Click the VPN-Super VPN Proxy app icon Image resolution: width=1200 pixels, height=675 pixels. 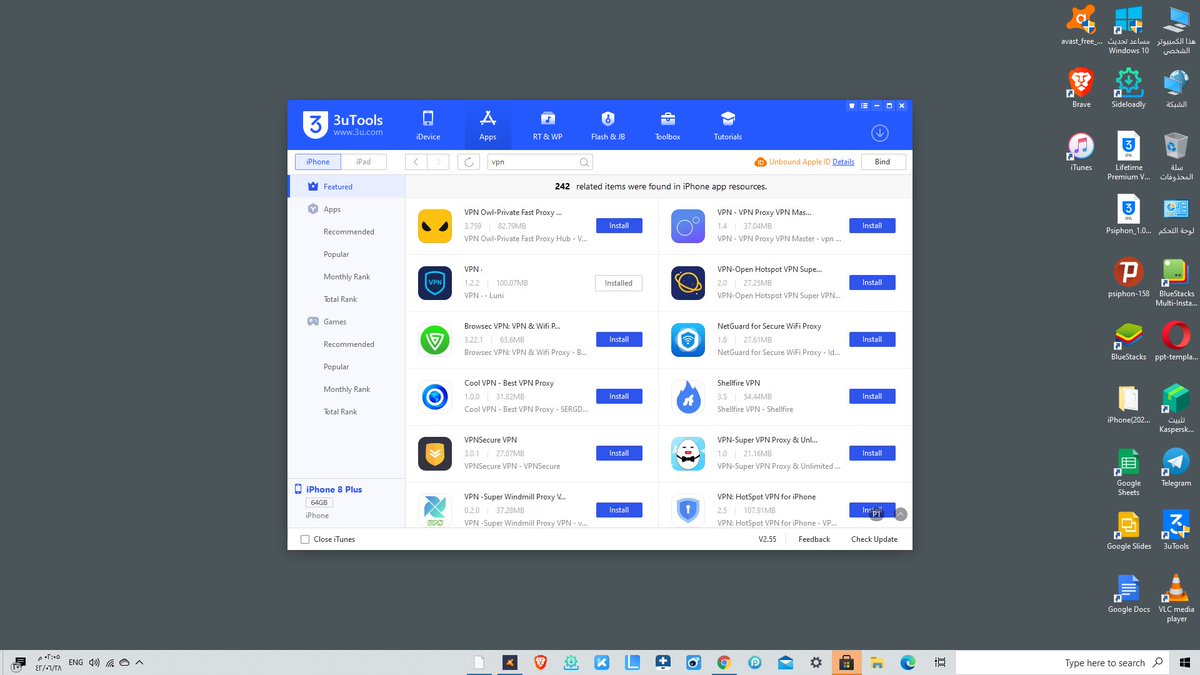(x=688, y=454)
